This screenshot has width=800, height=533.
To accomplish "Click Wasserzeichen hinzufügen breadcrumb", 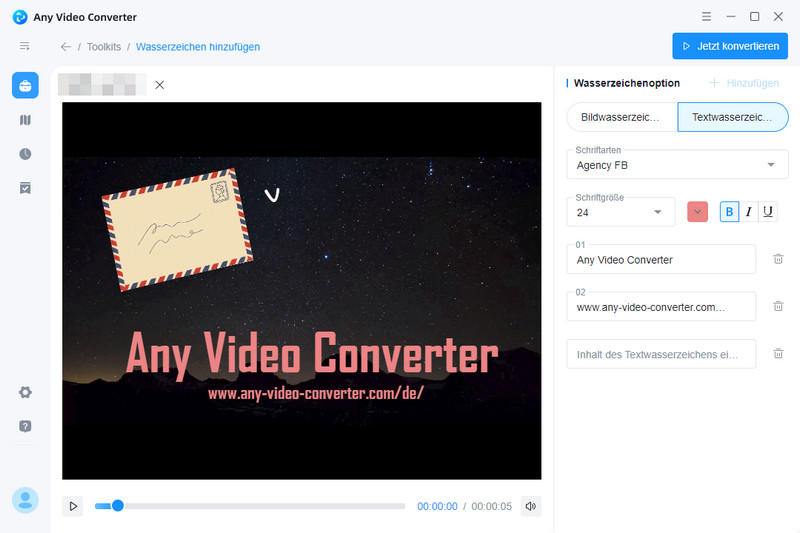I will 197,47.
